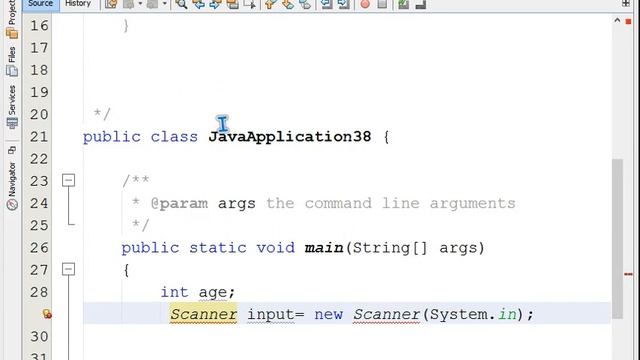Collapse the main method fold at line 27
The image size is (640, 360).
pos(69,269)
